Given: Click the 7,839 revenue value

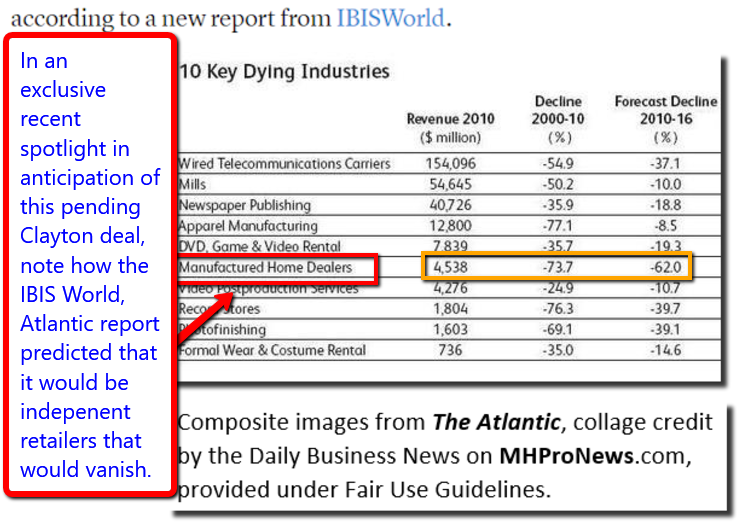Looking at the screenshot, I should tap(450, 246).
